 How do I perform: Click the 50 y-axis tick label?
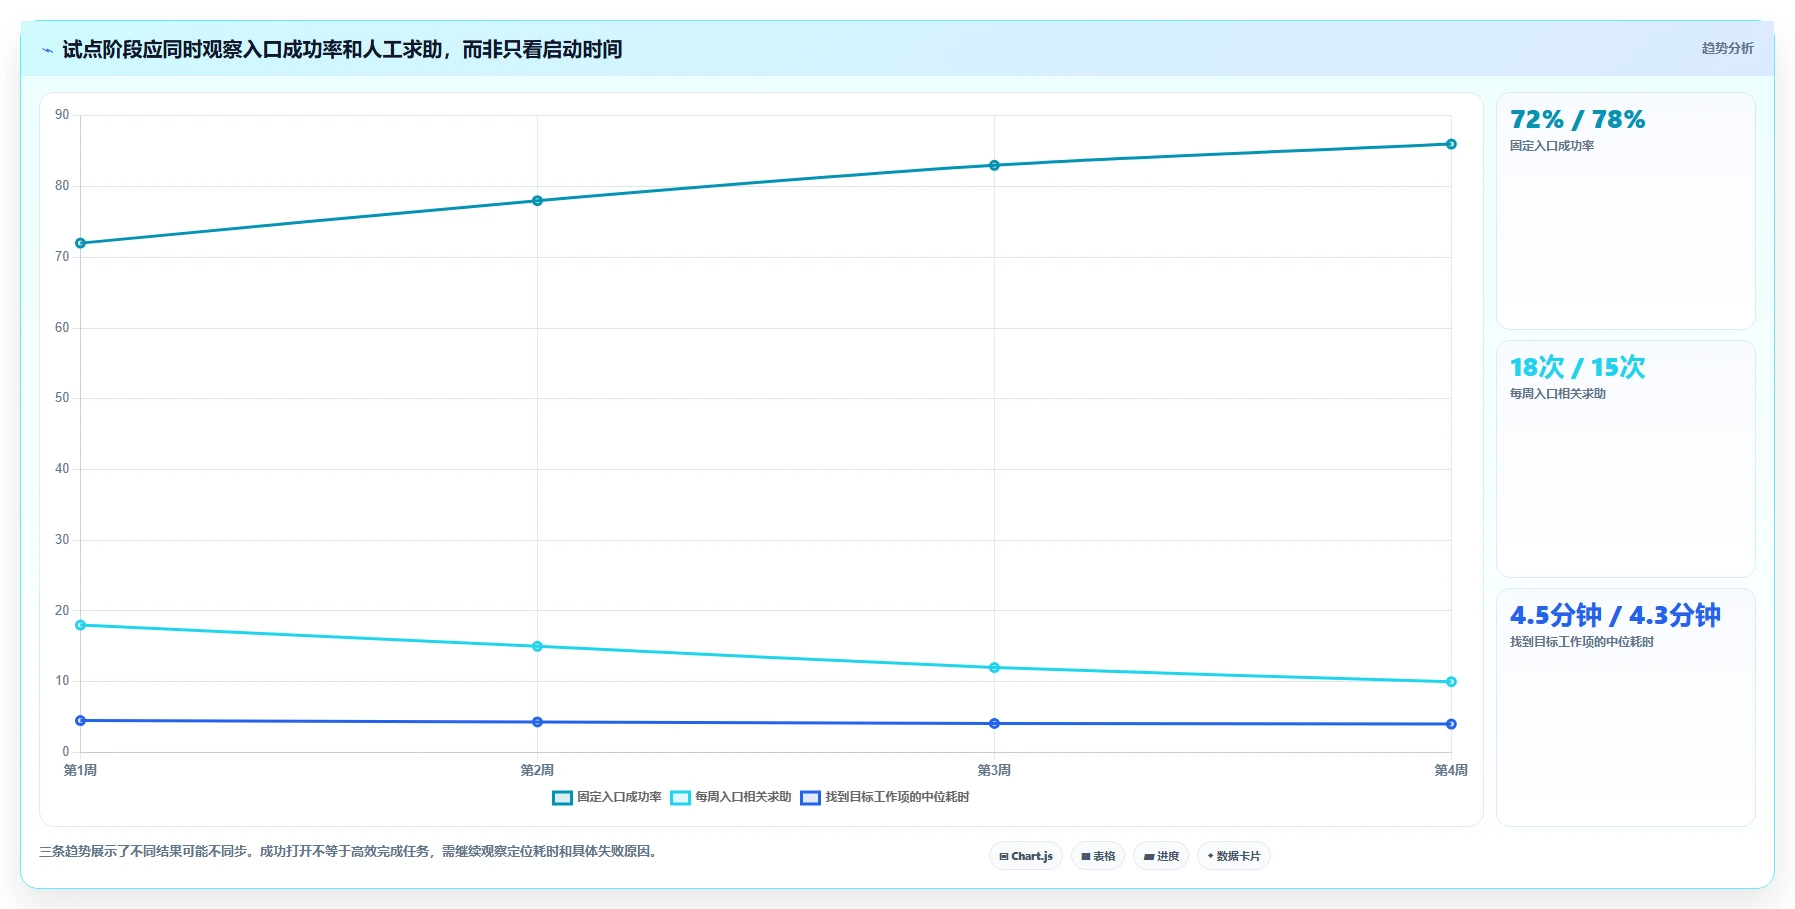62,398
